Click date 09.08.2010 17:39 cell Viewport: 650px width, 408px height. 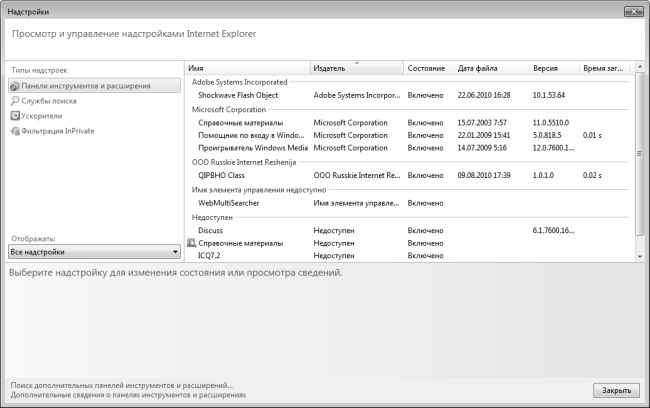484,175
